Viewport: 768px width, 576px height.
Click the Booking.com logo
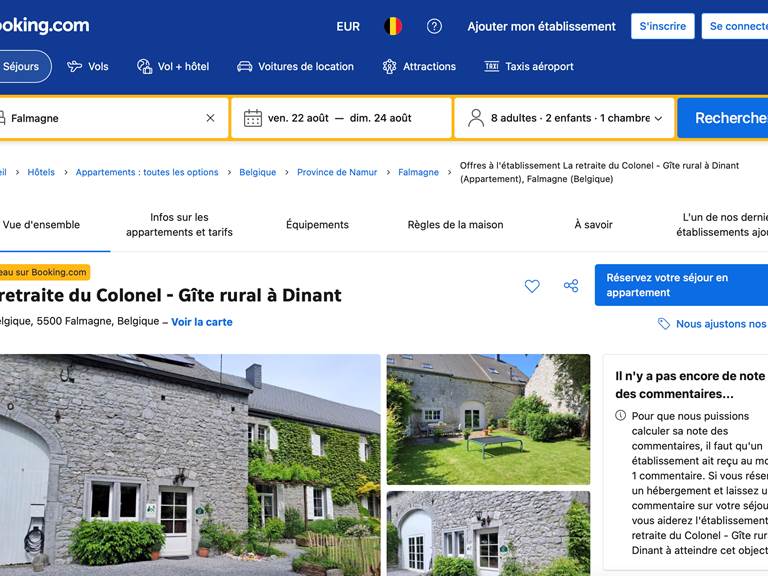pos(45,25)
